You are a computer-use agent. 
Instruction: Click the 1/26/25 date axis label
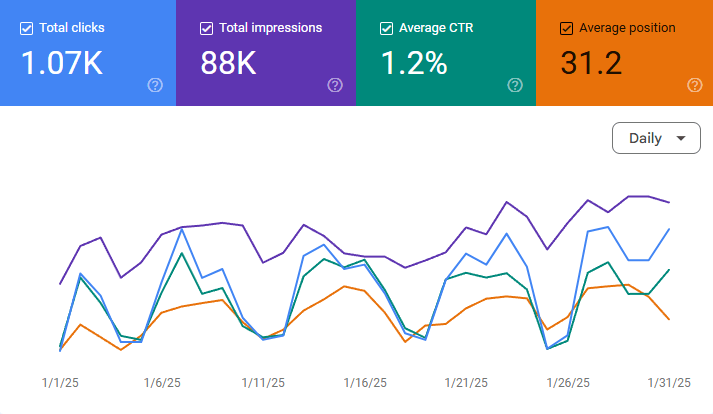(x=567, y=382)
